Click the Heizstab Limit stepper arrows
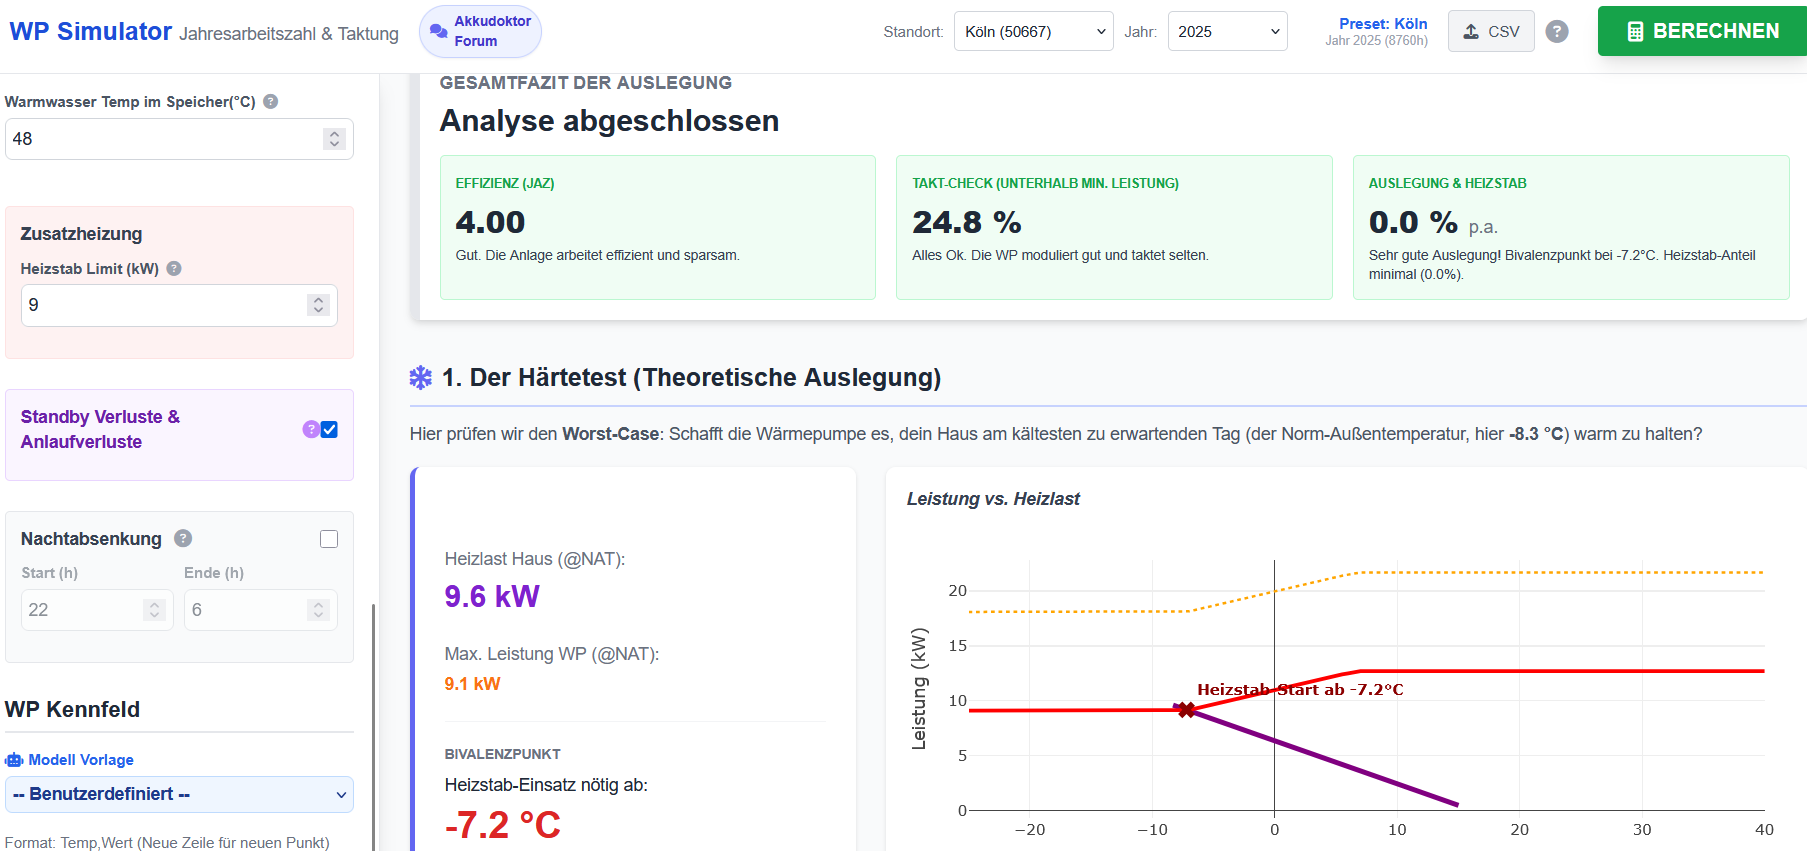Image resolution: width=1807 pixels, height=851 pixels. [318, 305]
